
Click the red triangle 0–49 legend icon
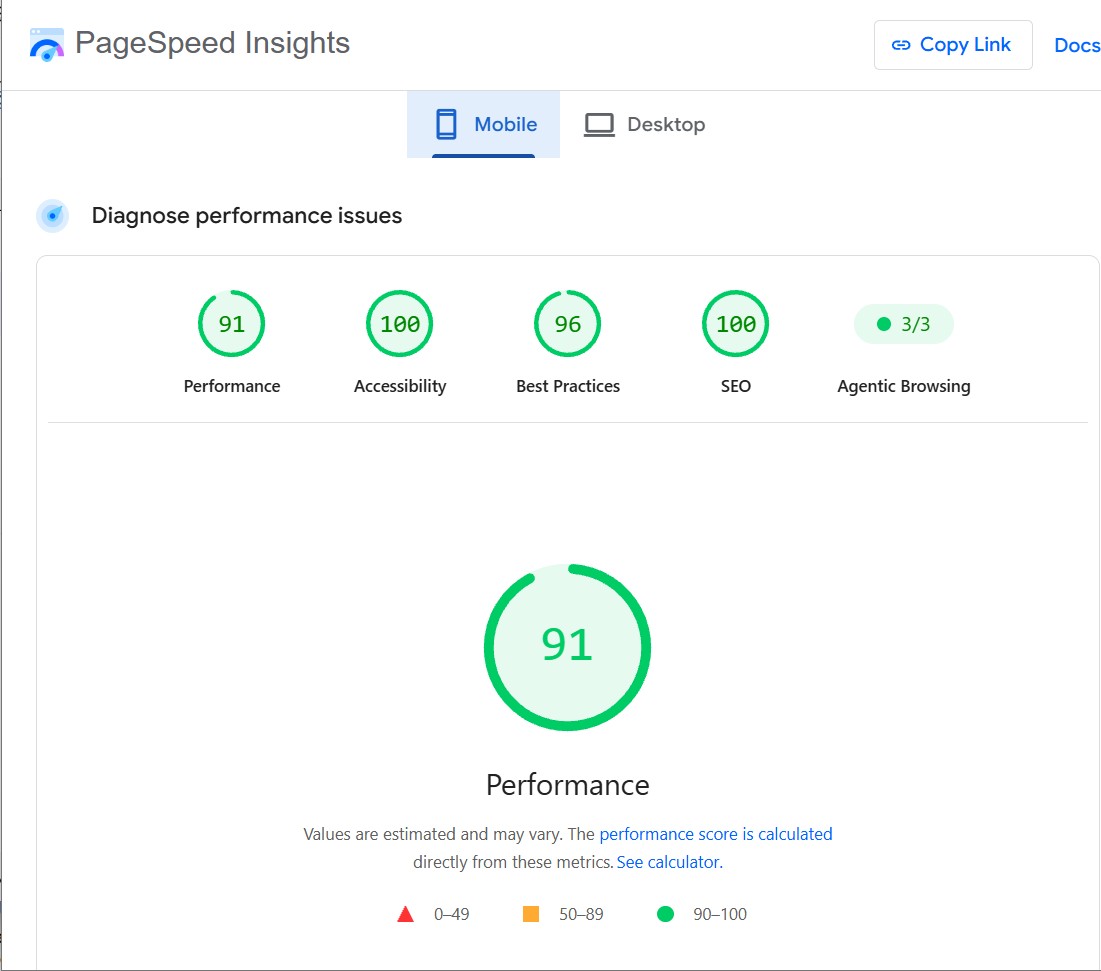(x=405, y=914)
